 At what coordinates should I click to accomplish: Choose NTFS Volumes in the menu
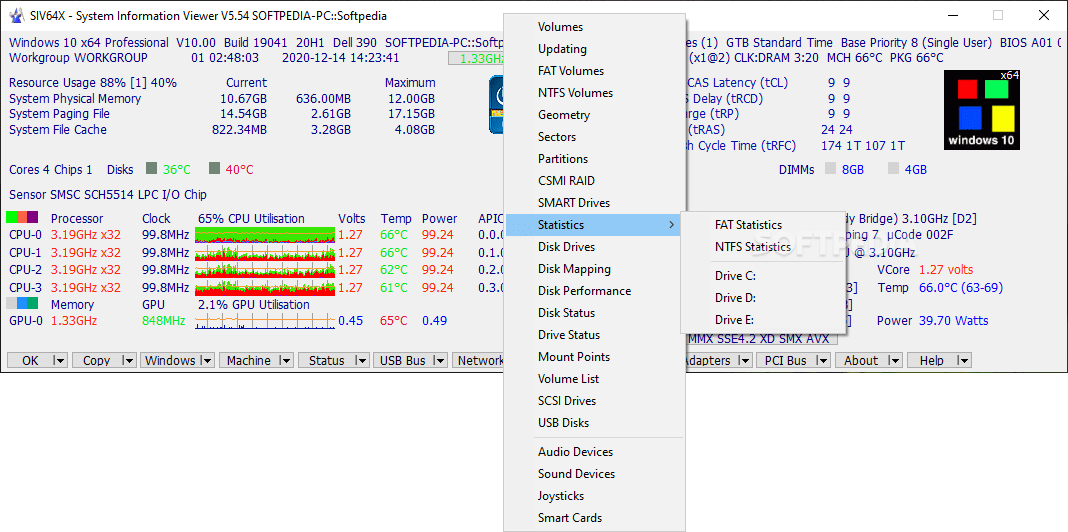click(593, 93)
